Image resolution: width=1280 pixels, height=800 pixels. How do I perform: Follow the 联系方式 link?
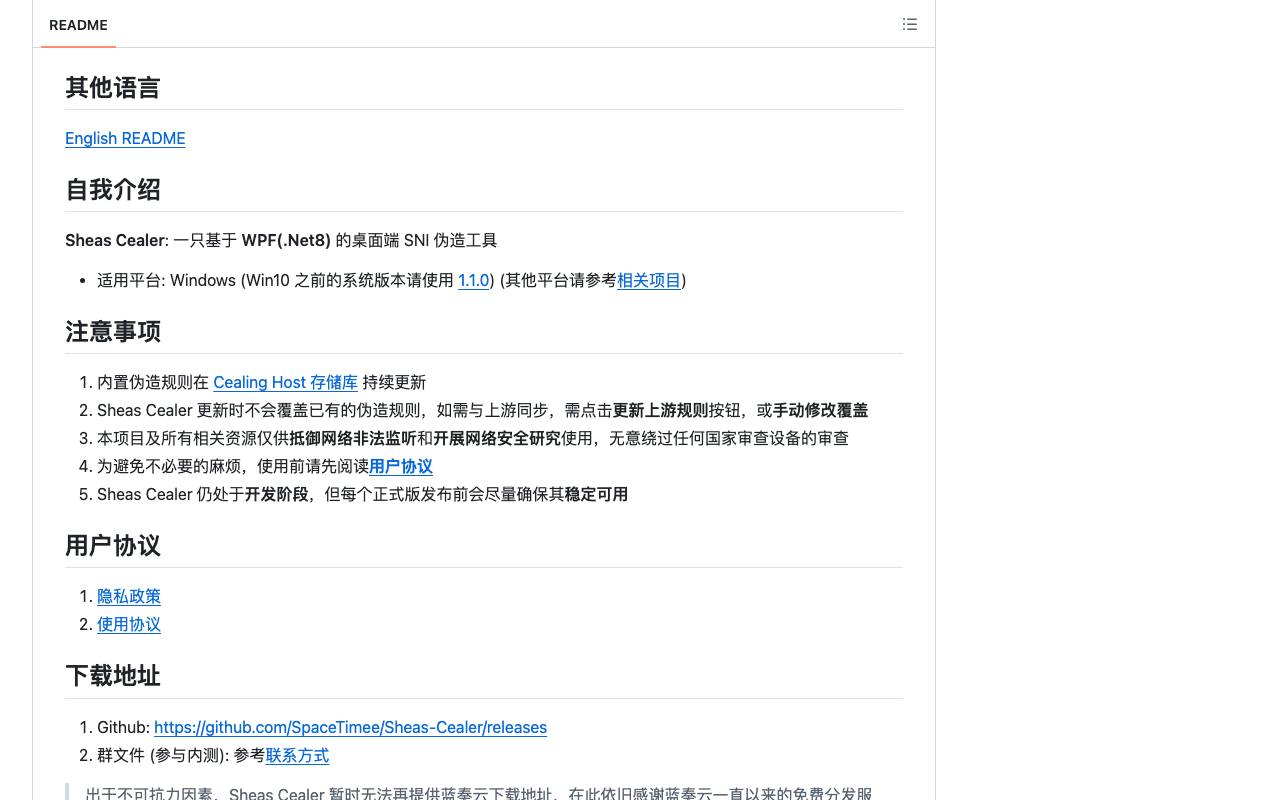[x=297, y=755]
